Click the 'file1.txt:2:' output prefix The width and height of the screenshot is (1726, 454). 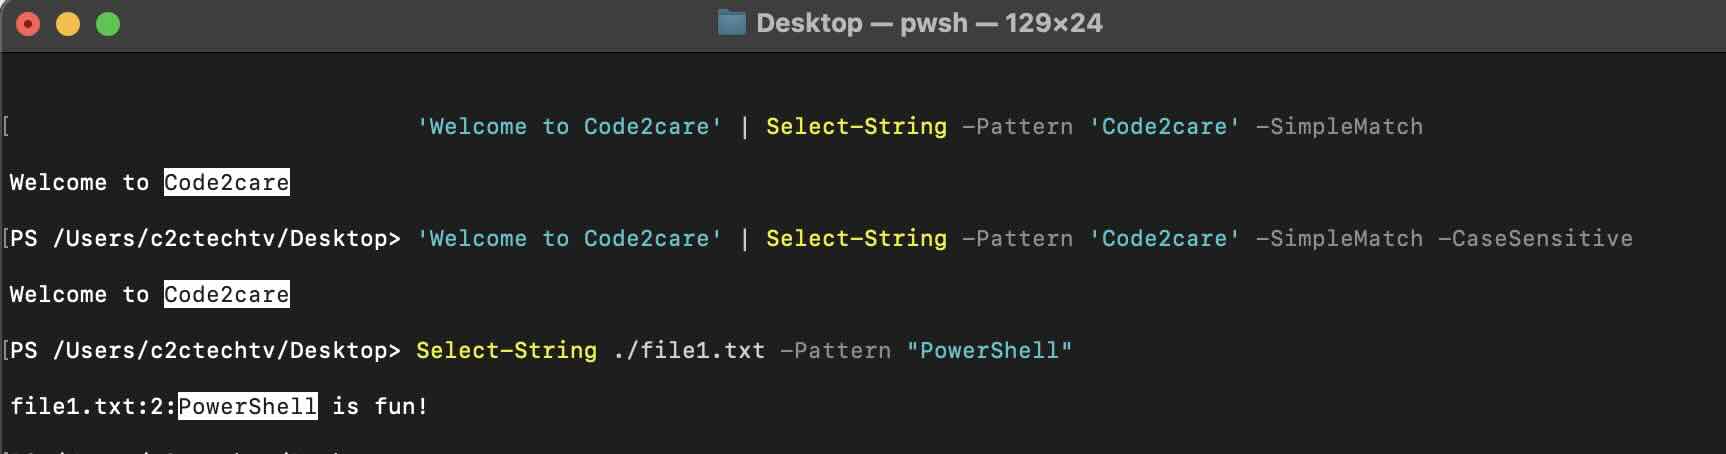pyautogui.click(x=93, y=407)
